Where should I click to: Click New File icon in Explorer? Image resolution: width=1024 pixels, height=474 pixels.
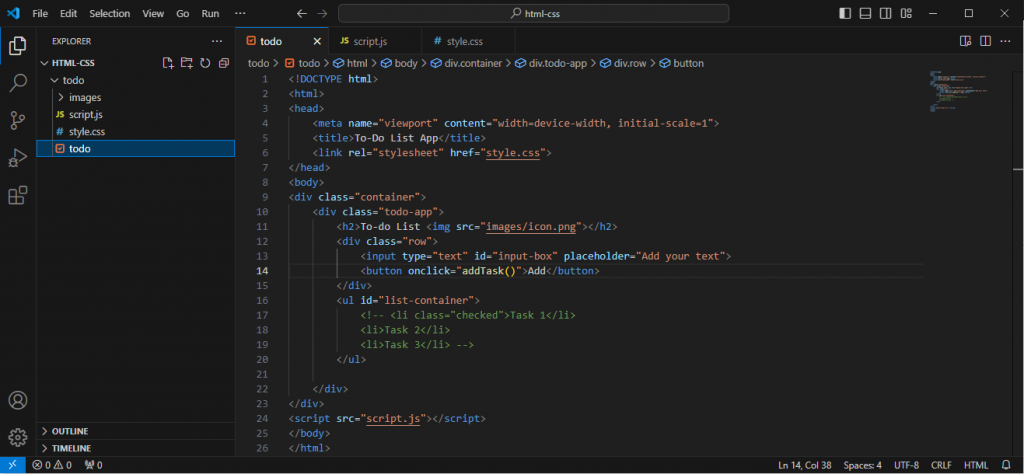tap(168, 62)
